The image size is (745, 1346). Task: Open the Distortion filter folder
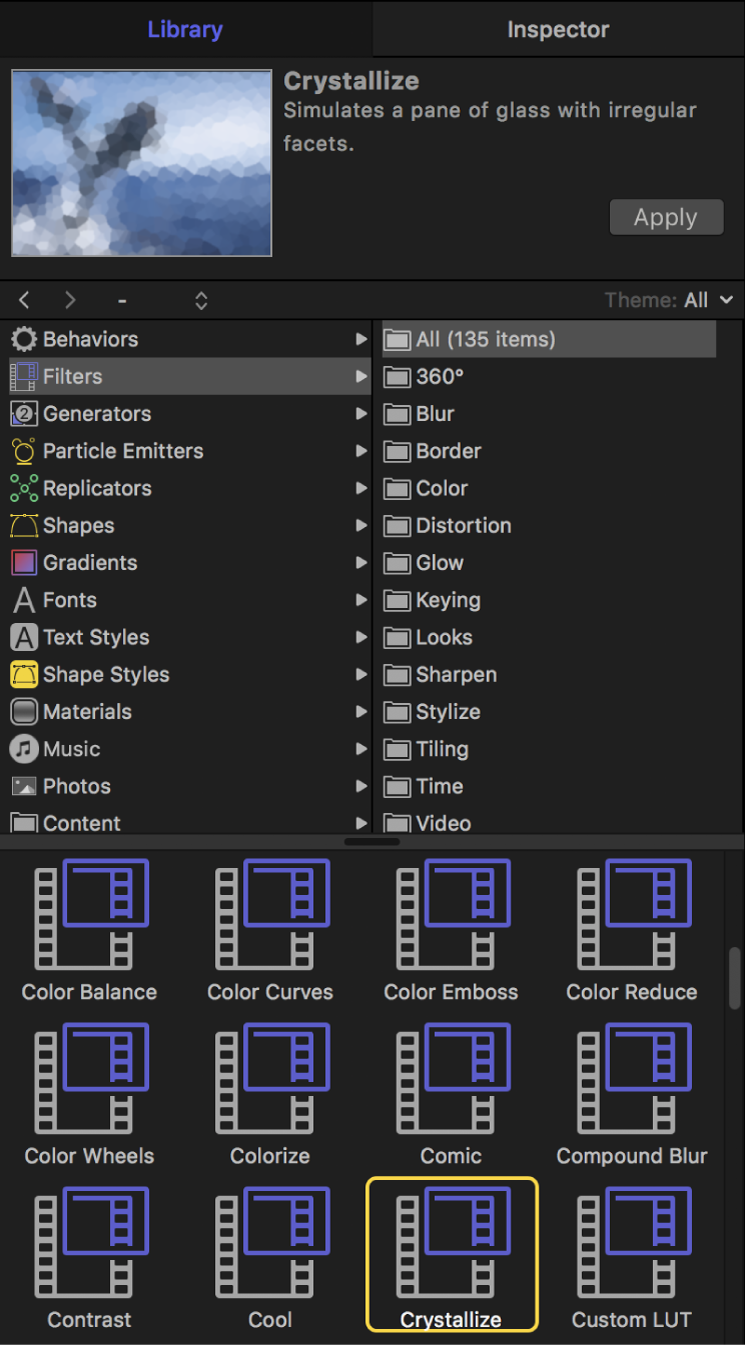tap(463, 526)
